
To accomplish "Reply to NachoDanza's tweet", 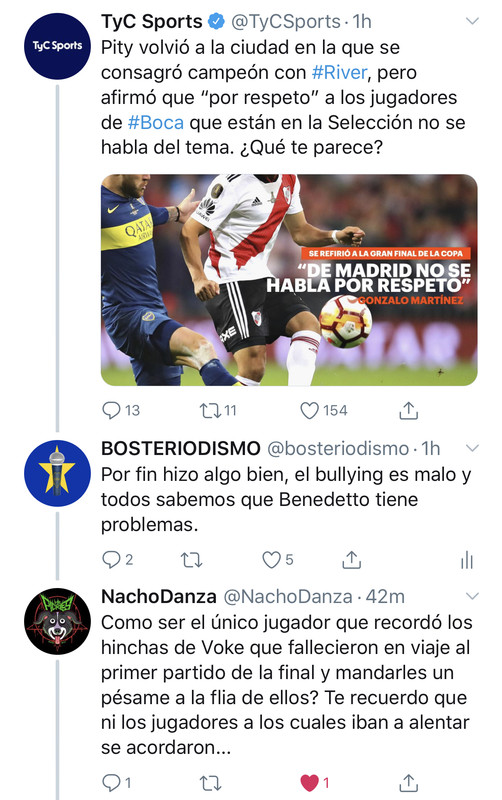I will point(111,783).
